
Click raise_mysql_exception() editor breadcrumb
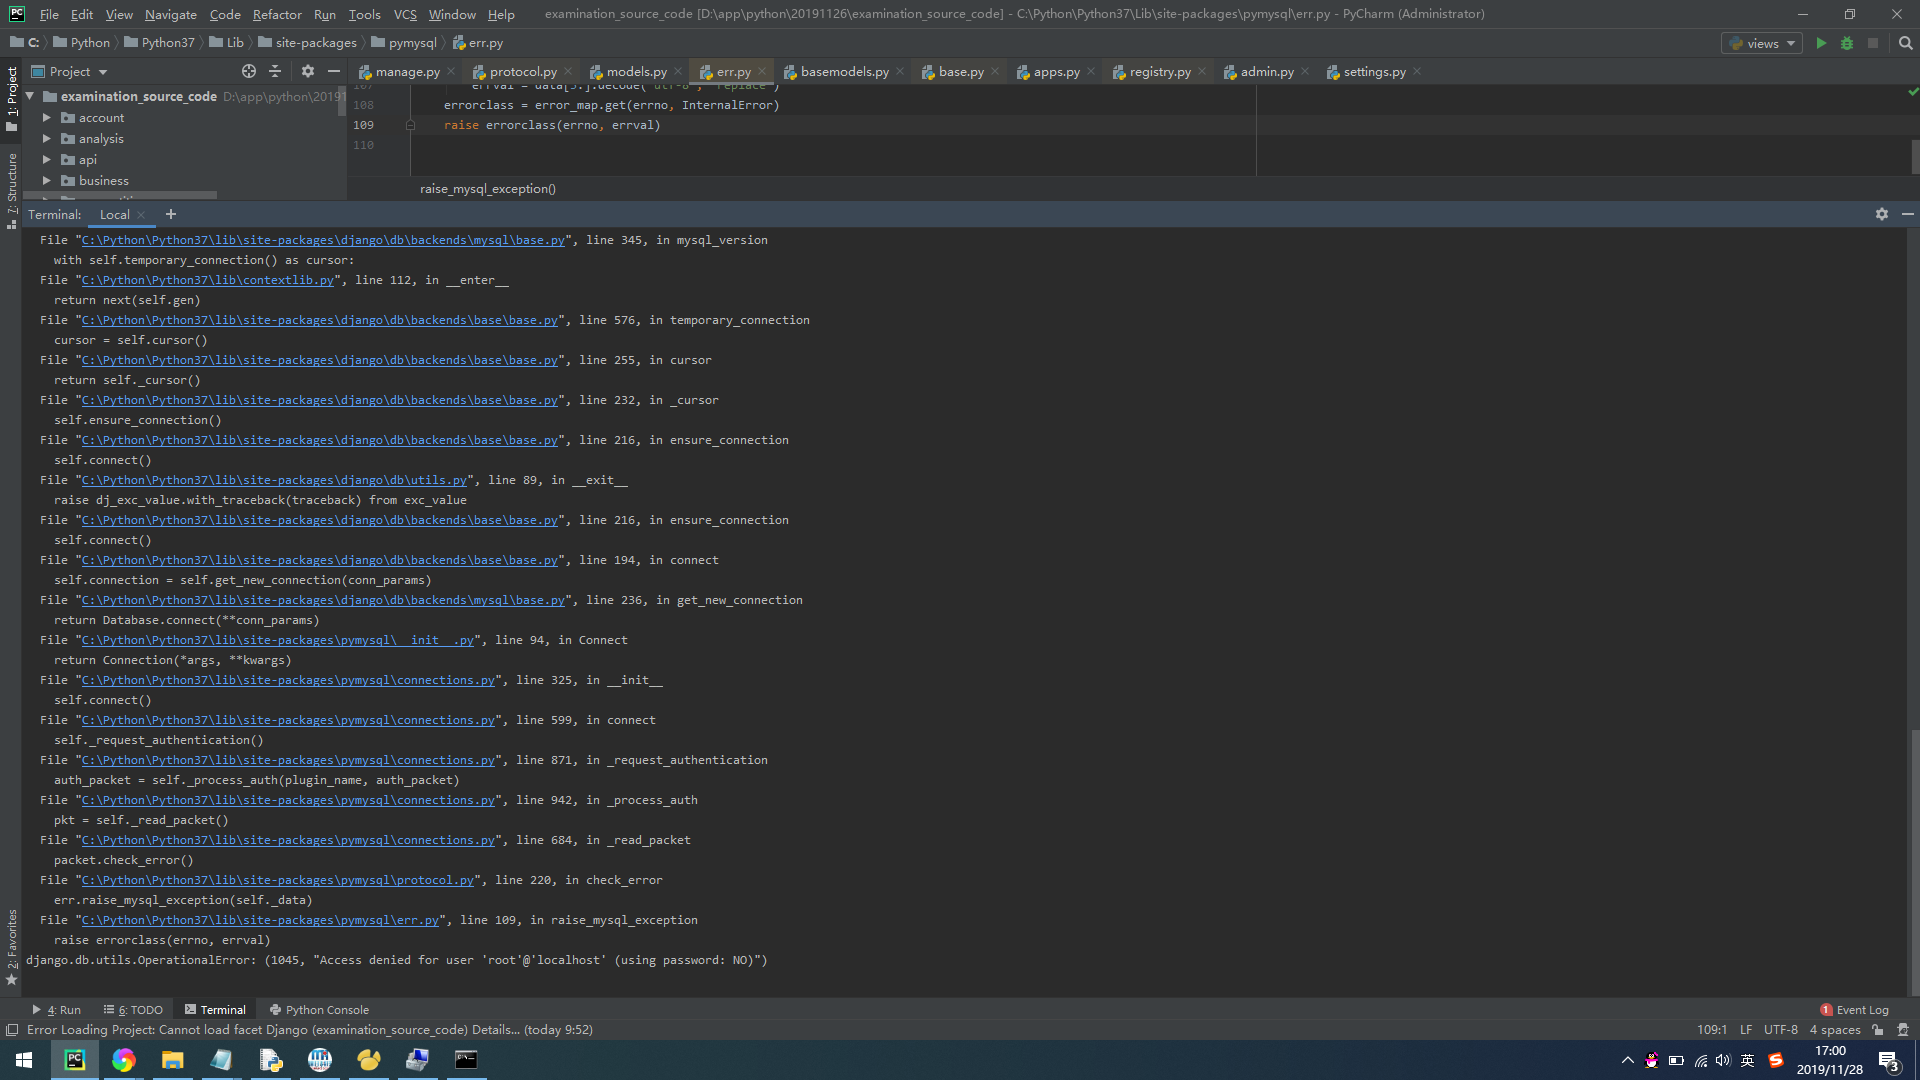[487, 189]
